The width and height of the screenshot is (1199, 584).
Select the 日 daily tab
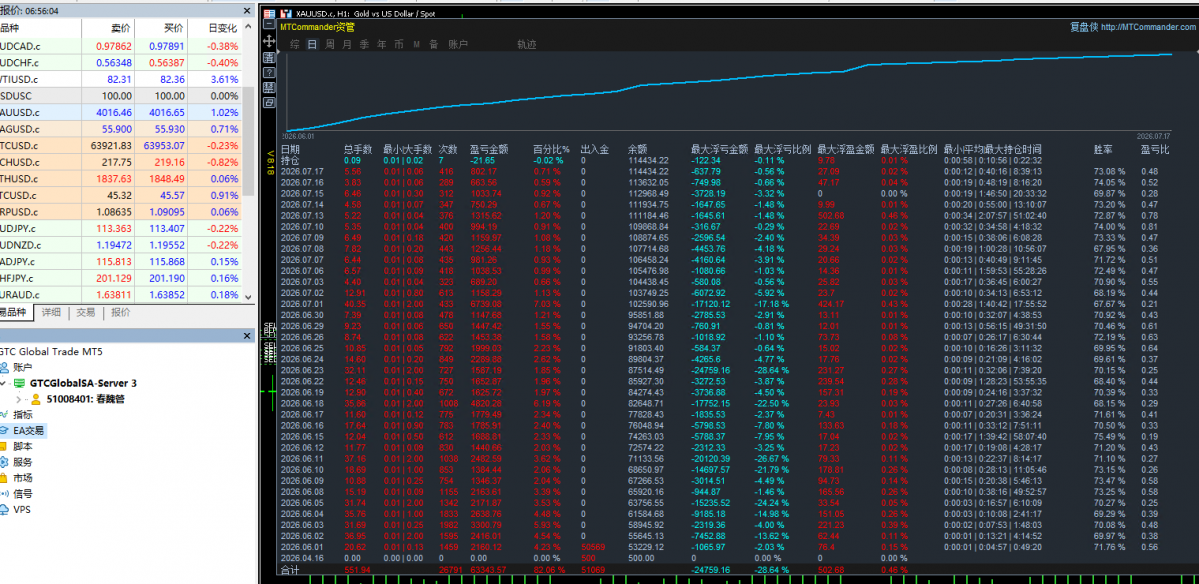coord(312,44)
